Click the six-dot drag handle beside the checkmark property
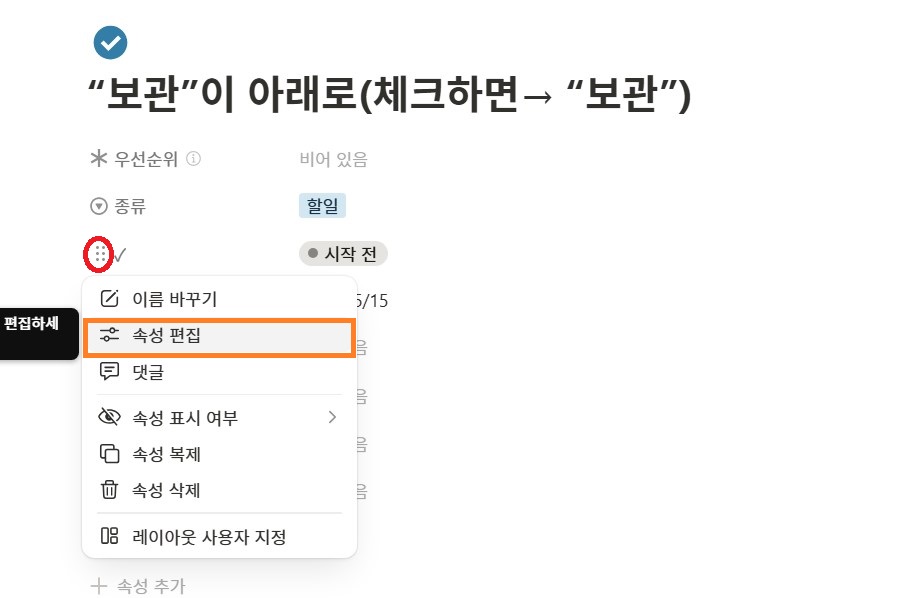The width and height of the screenshot is (909, 598). point(99,254)
